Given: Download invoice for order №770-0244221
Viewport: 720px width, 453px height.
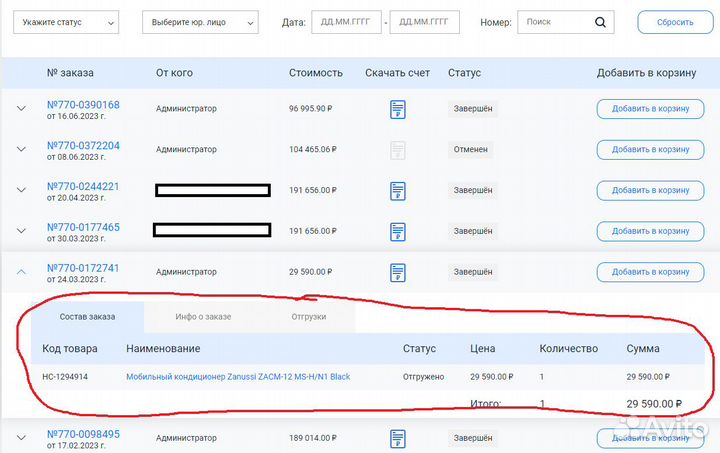Looking at the screenshot, I should tap(398, 190).
